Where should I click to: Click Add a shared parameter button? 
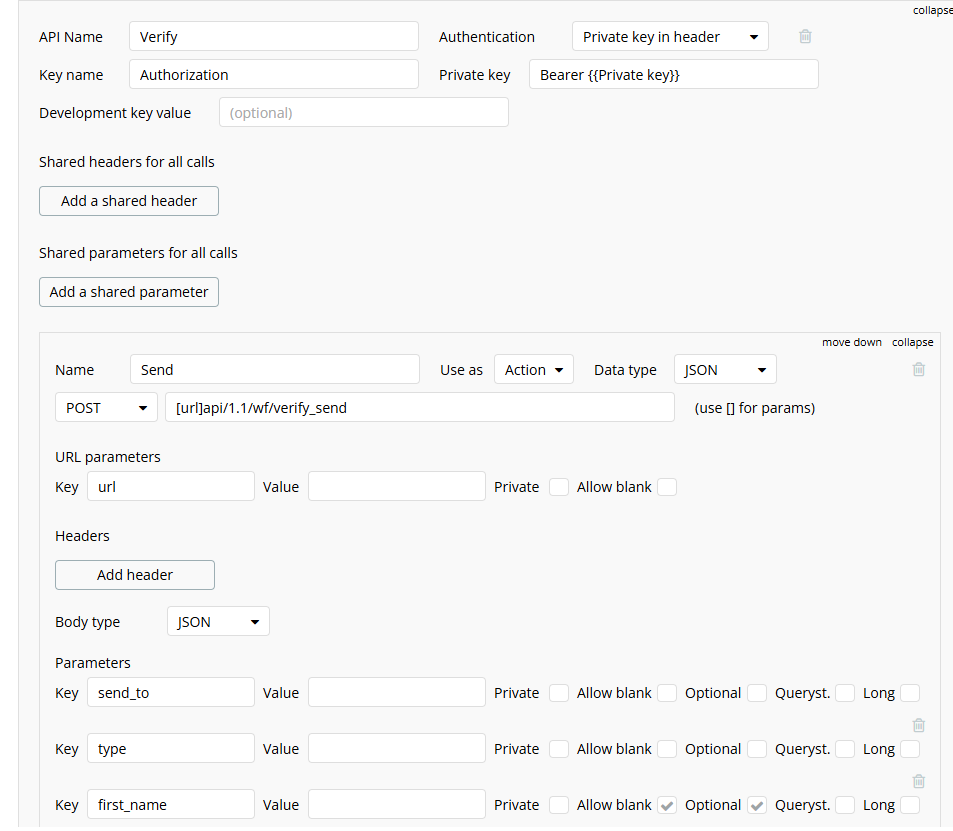click(129, 292)
